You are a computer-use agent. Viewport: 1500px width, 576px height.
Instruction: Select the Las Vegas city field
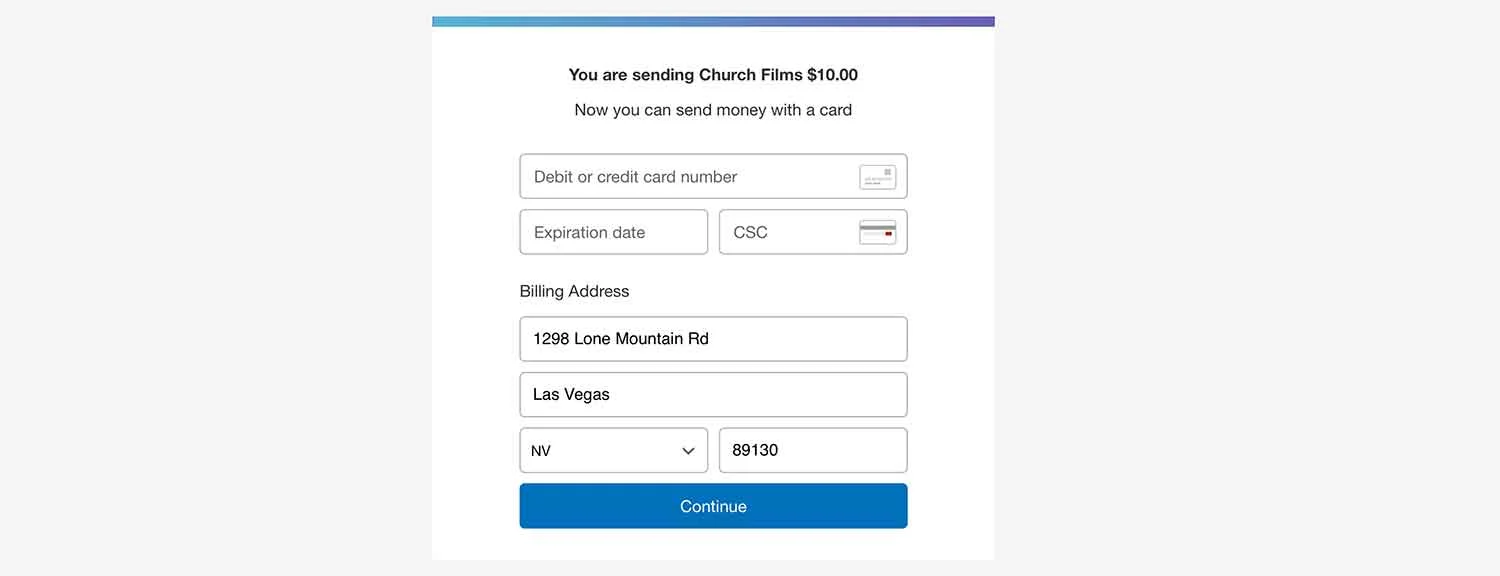[x=713, y=395]
